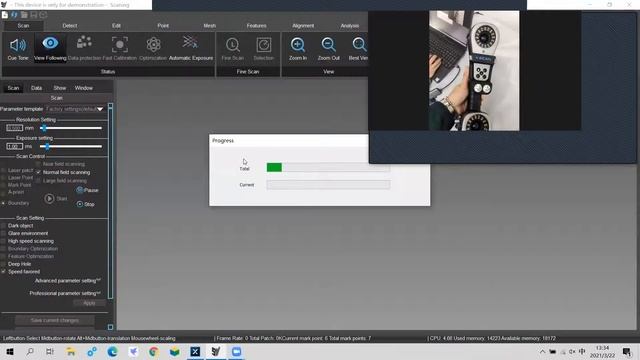
Task: Check Large field scanning
Action: click(x=38, y=180)
